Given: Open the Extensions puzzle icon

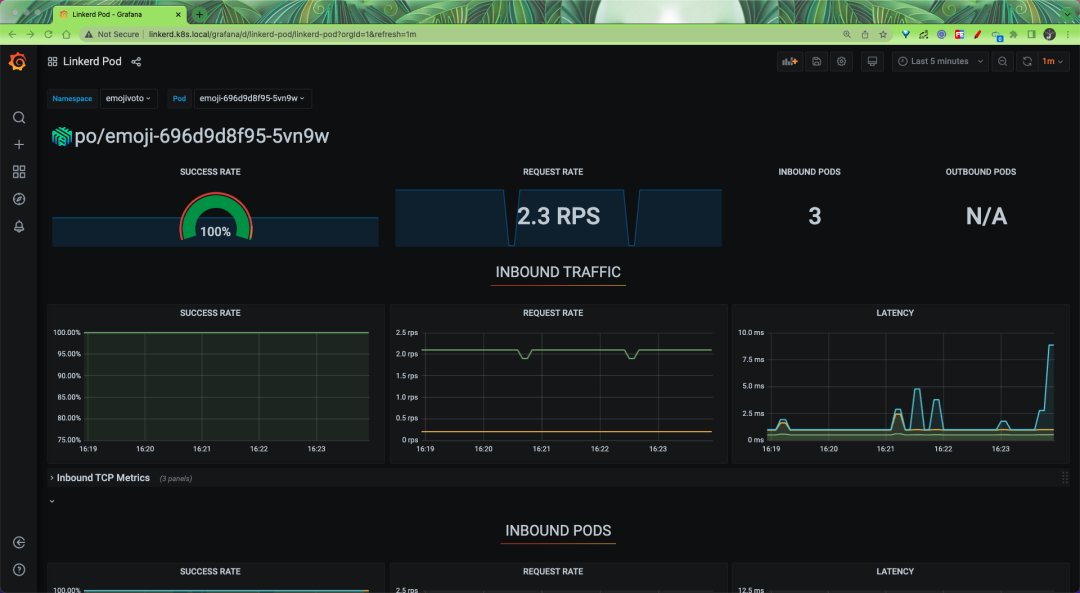Looking at the screenshot, I should point(1013,34).
